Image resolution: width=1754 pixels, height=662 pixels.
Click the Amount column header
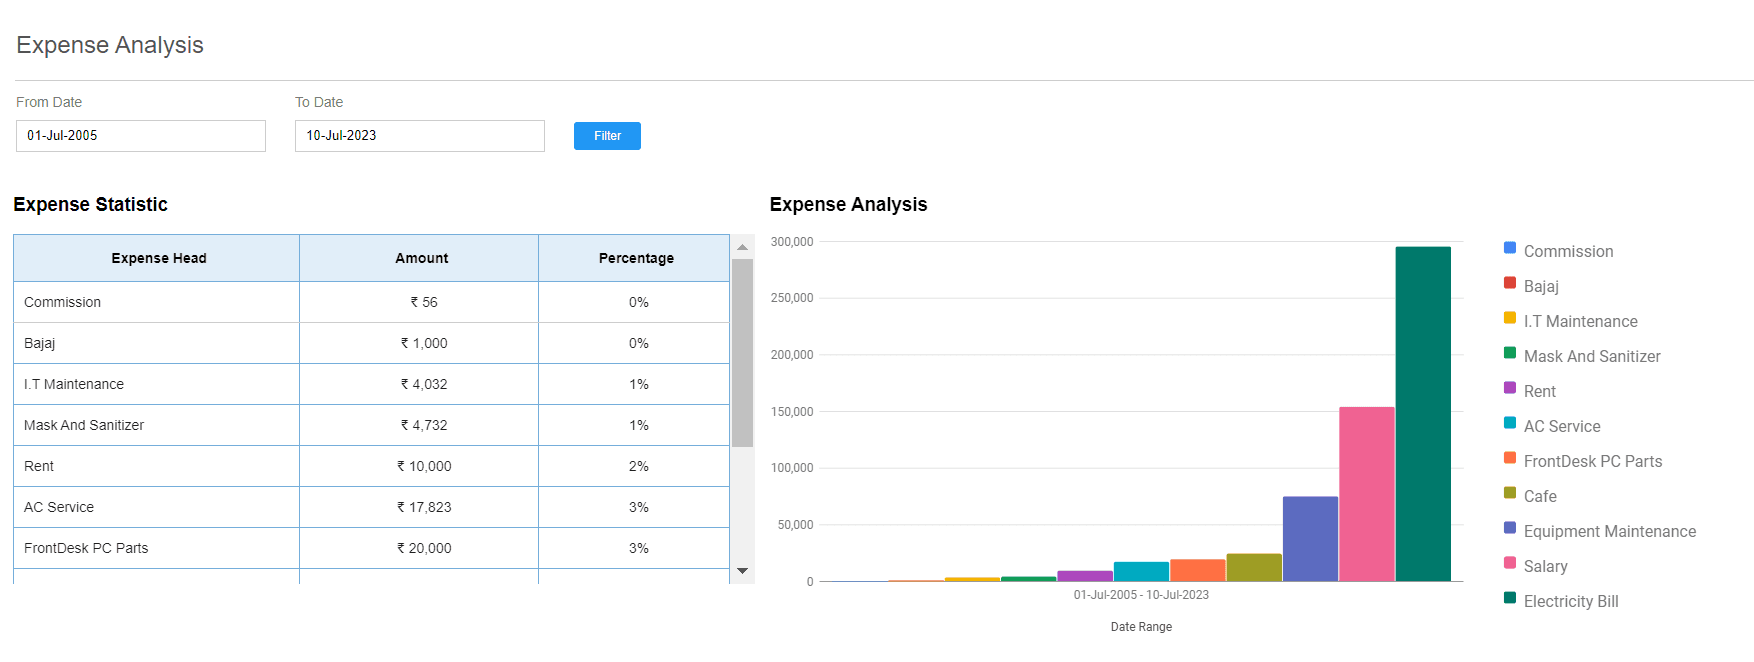pyautogui.click(x=420, y=258)
